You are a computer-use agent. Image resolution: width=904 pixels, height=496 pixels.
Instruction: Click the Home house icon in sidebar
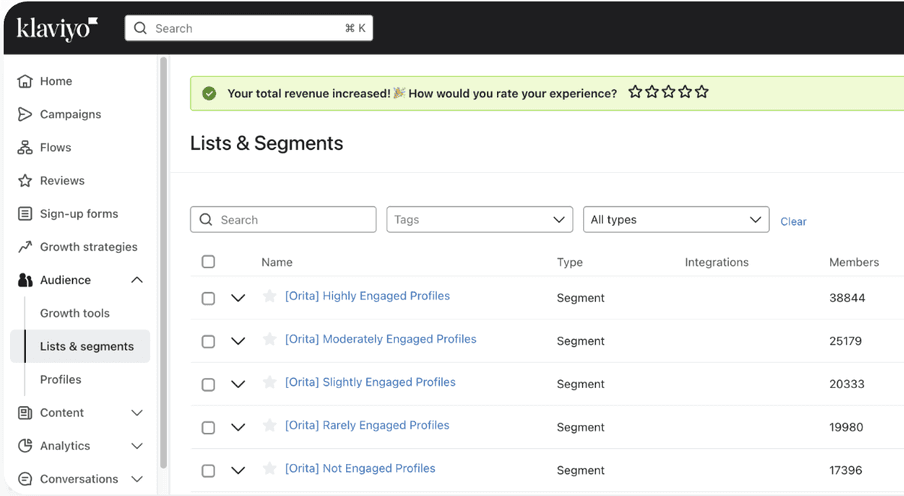(25, 81)
